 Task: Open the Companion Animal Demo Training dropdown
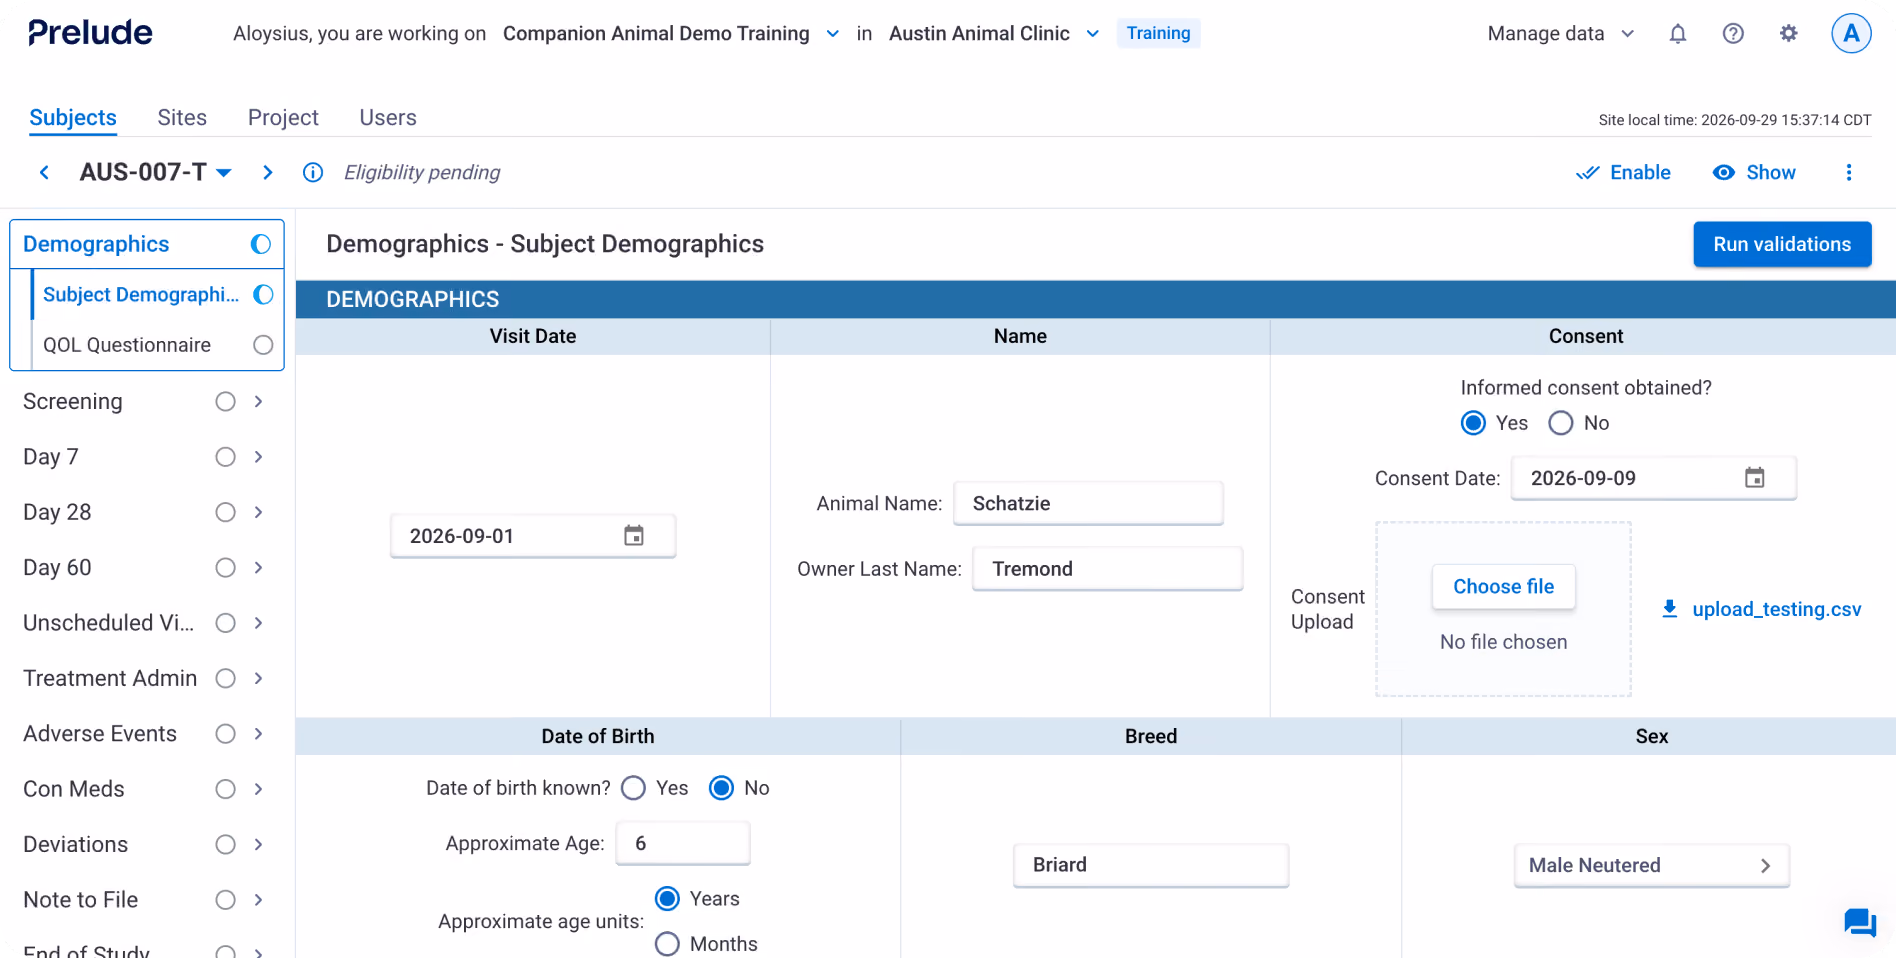671,33
